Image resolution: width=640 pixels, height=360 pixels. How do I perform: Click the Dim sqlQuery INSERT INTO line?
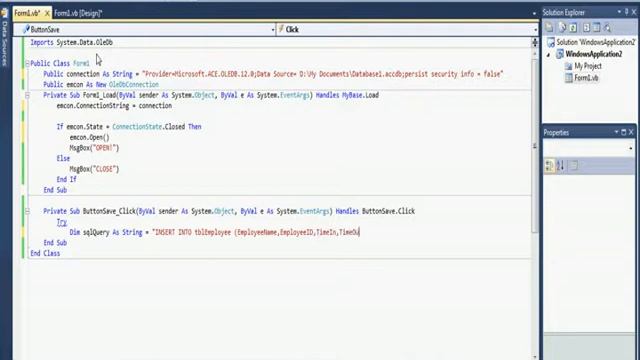(214, 233)
